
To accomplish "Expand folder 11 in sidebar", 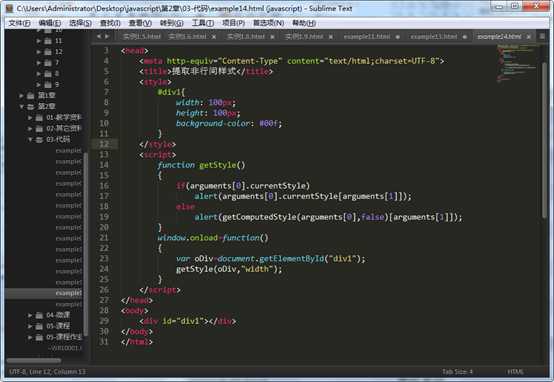I will 39,41.
